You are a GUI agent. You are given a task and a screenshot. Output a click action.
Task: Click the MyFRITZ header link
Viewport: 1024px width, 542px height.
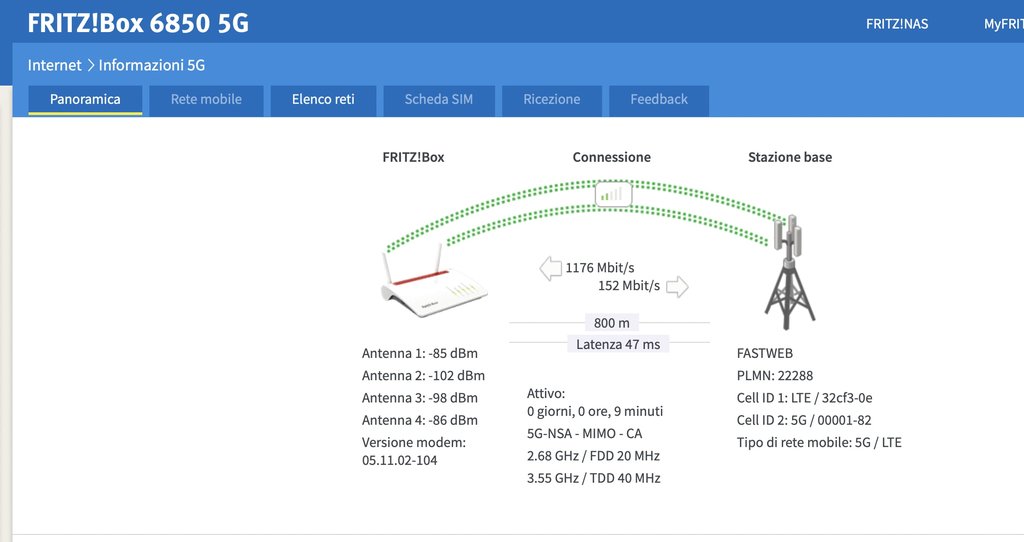point(1004,24)
